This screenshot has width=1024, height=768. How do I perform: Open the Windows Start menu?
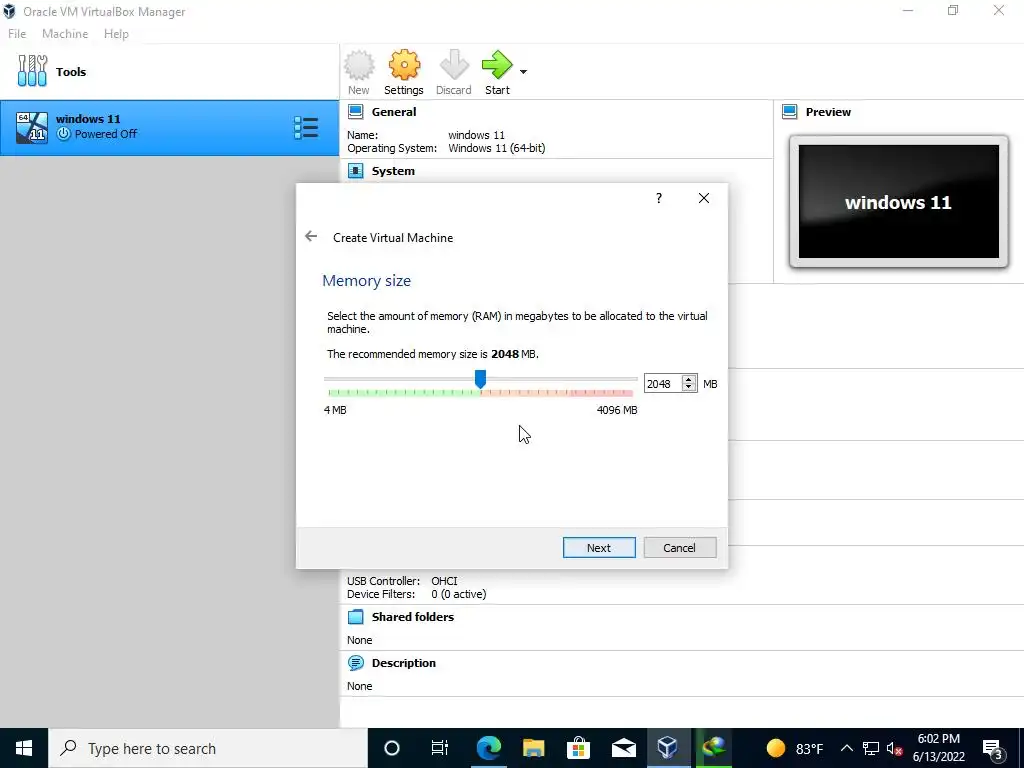(24, 748)
